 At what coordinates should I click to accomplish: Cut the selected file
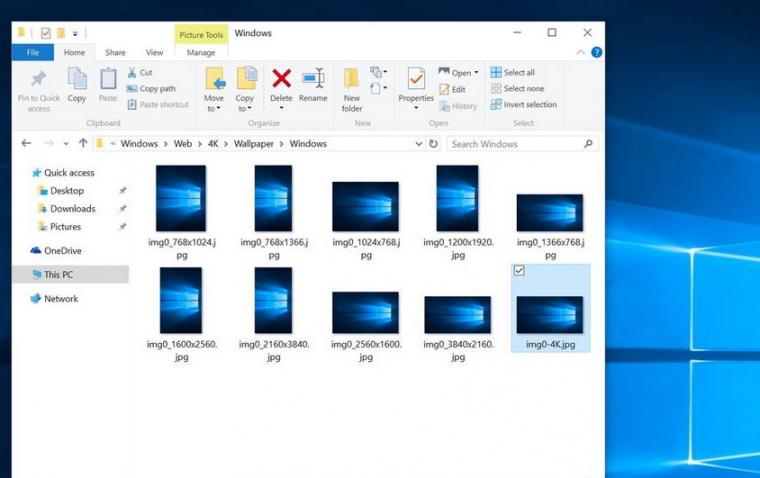[140, 72]
